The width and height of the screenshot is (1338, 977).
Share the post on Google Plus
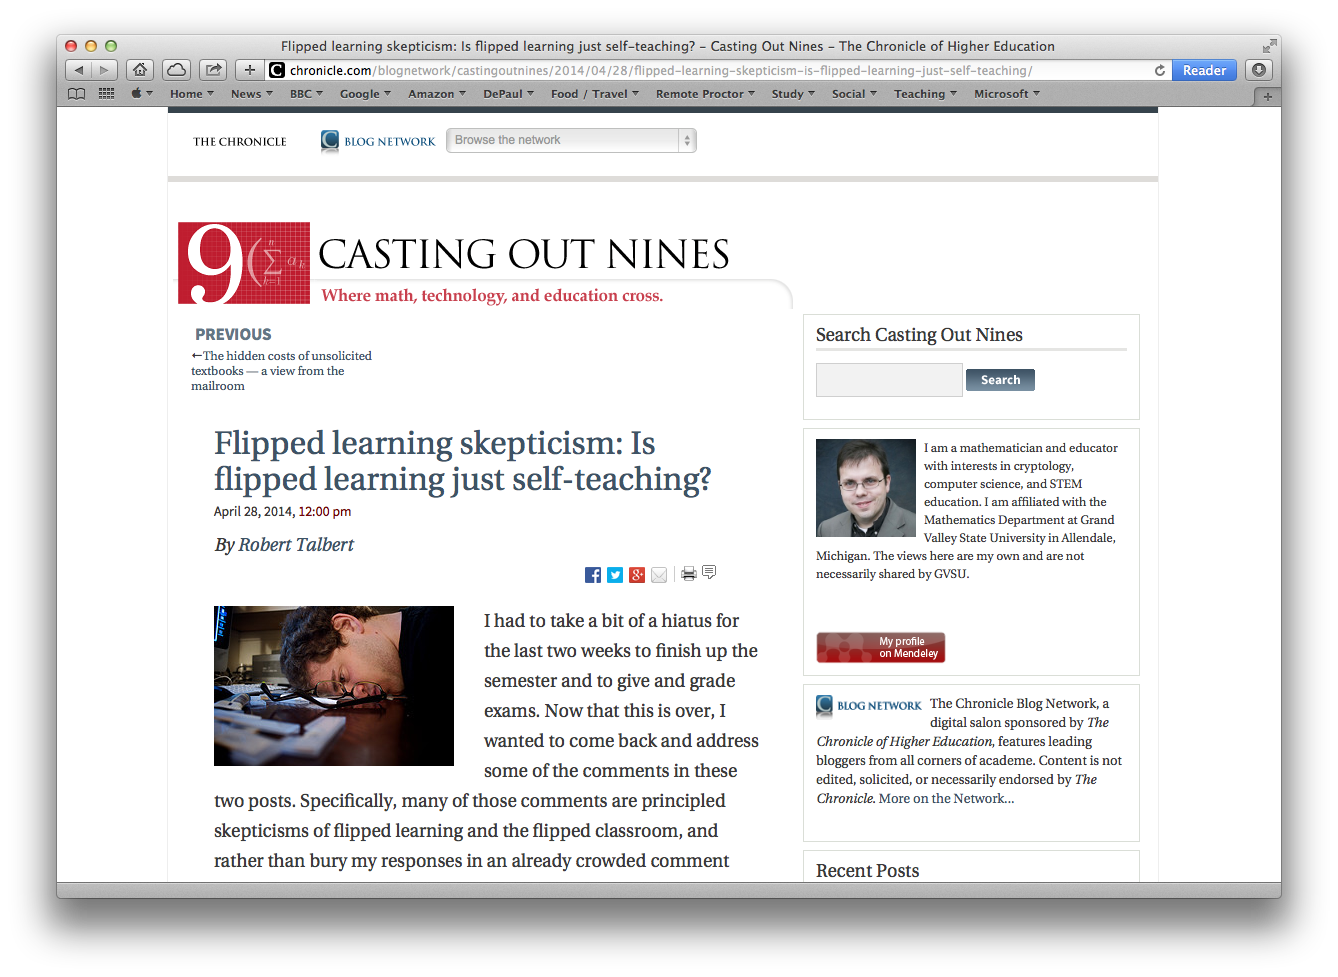coord(637,575)
